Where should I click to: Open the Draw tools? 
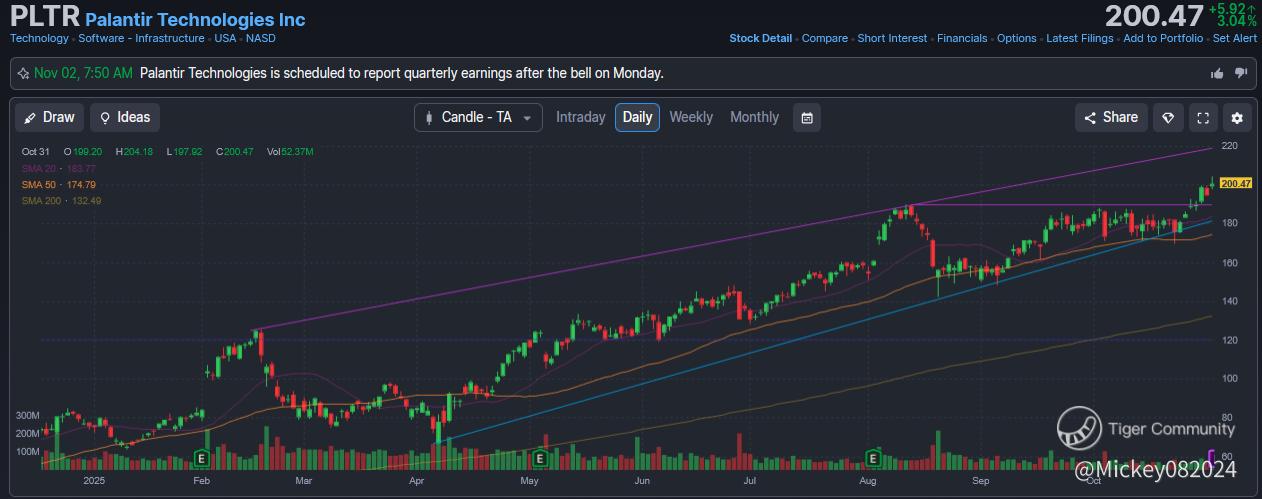coord(49,117)
